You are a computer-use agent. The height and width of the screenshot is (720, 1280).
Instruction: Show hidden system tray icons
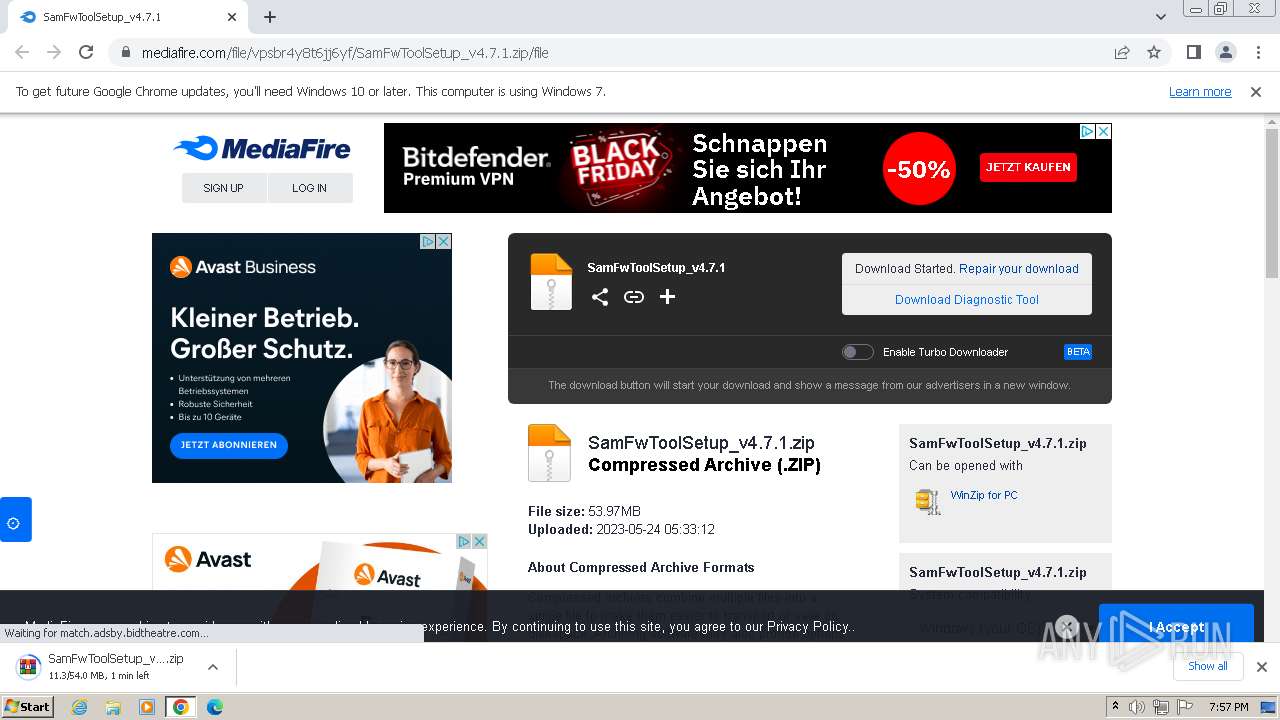coord(1115,707)
